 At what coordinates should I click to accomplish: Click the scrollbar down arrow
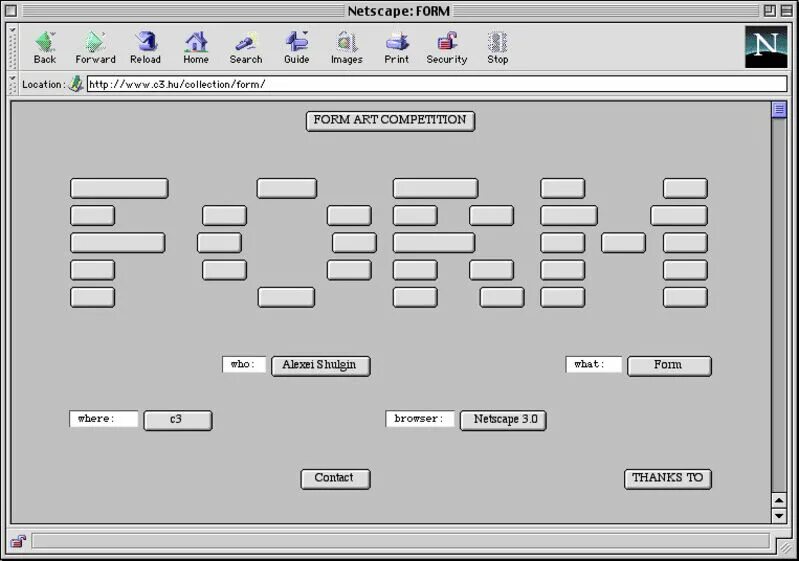[779, 515]
